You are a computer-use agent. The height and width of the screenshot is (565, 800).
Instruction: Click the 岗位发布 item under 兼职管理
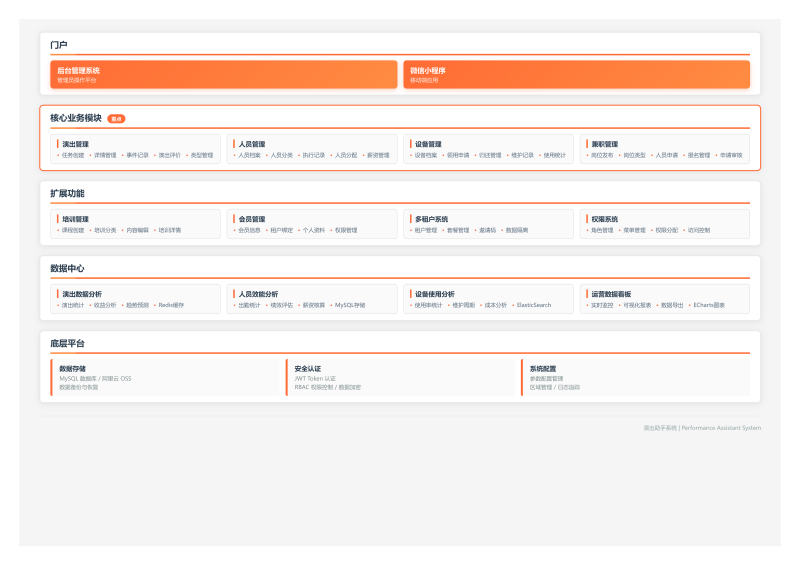tap(602, 155)
